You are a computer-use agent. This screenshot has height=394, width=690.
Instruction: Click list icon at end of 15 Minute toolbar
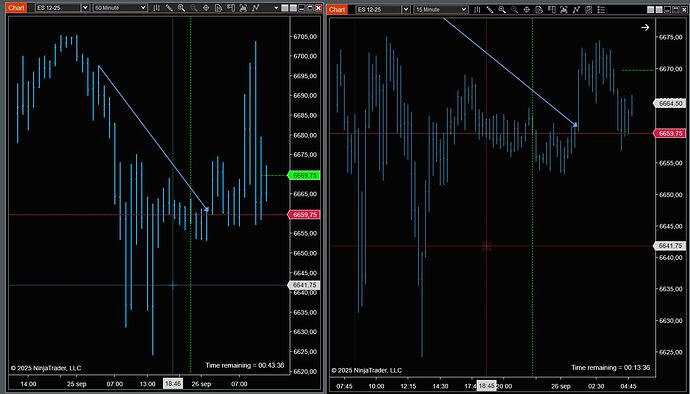pyautogui.click(x=601, y=10)
